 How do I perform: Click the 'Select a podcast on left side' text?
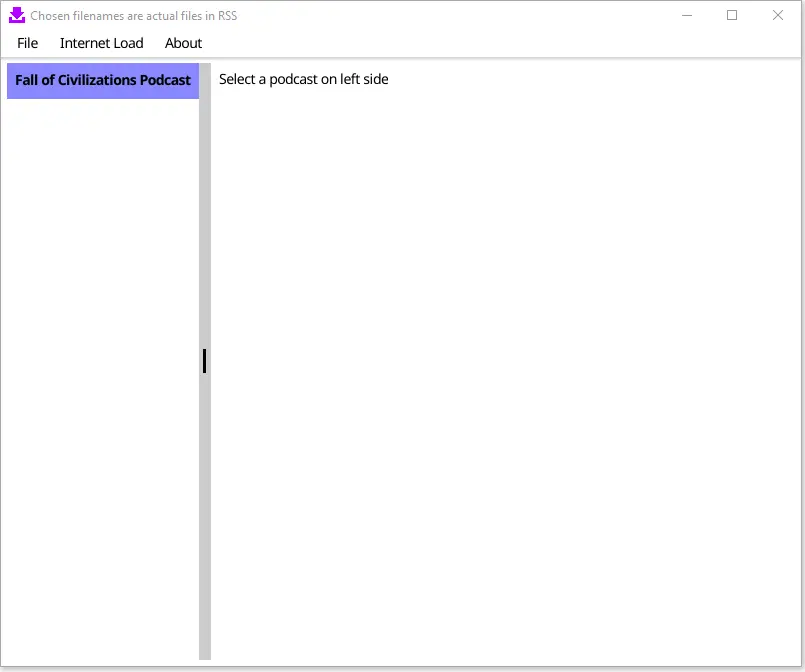303,79
